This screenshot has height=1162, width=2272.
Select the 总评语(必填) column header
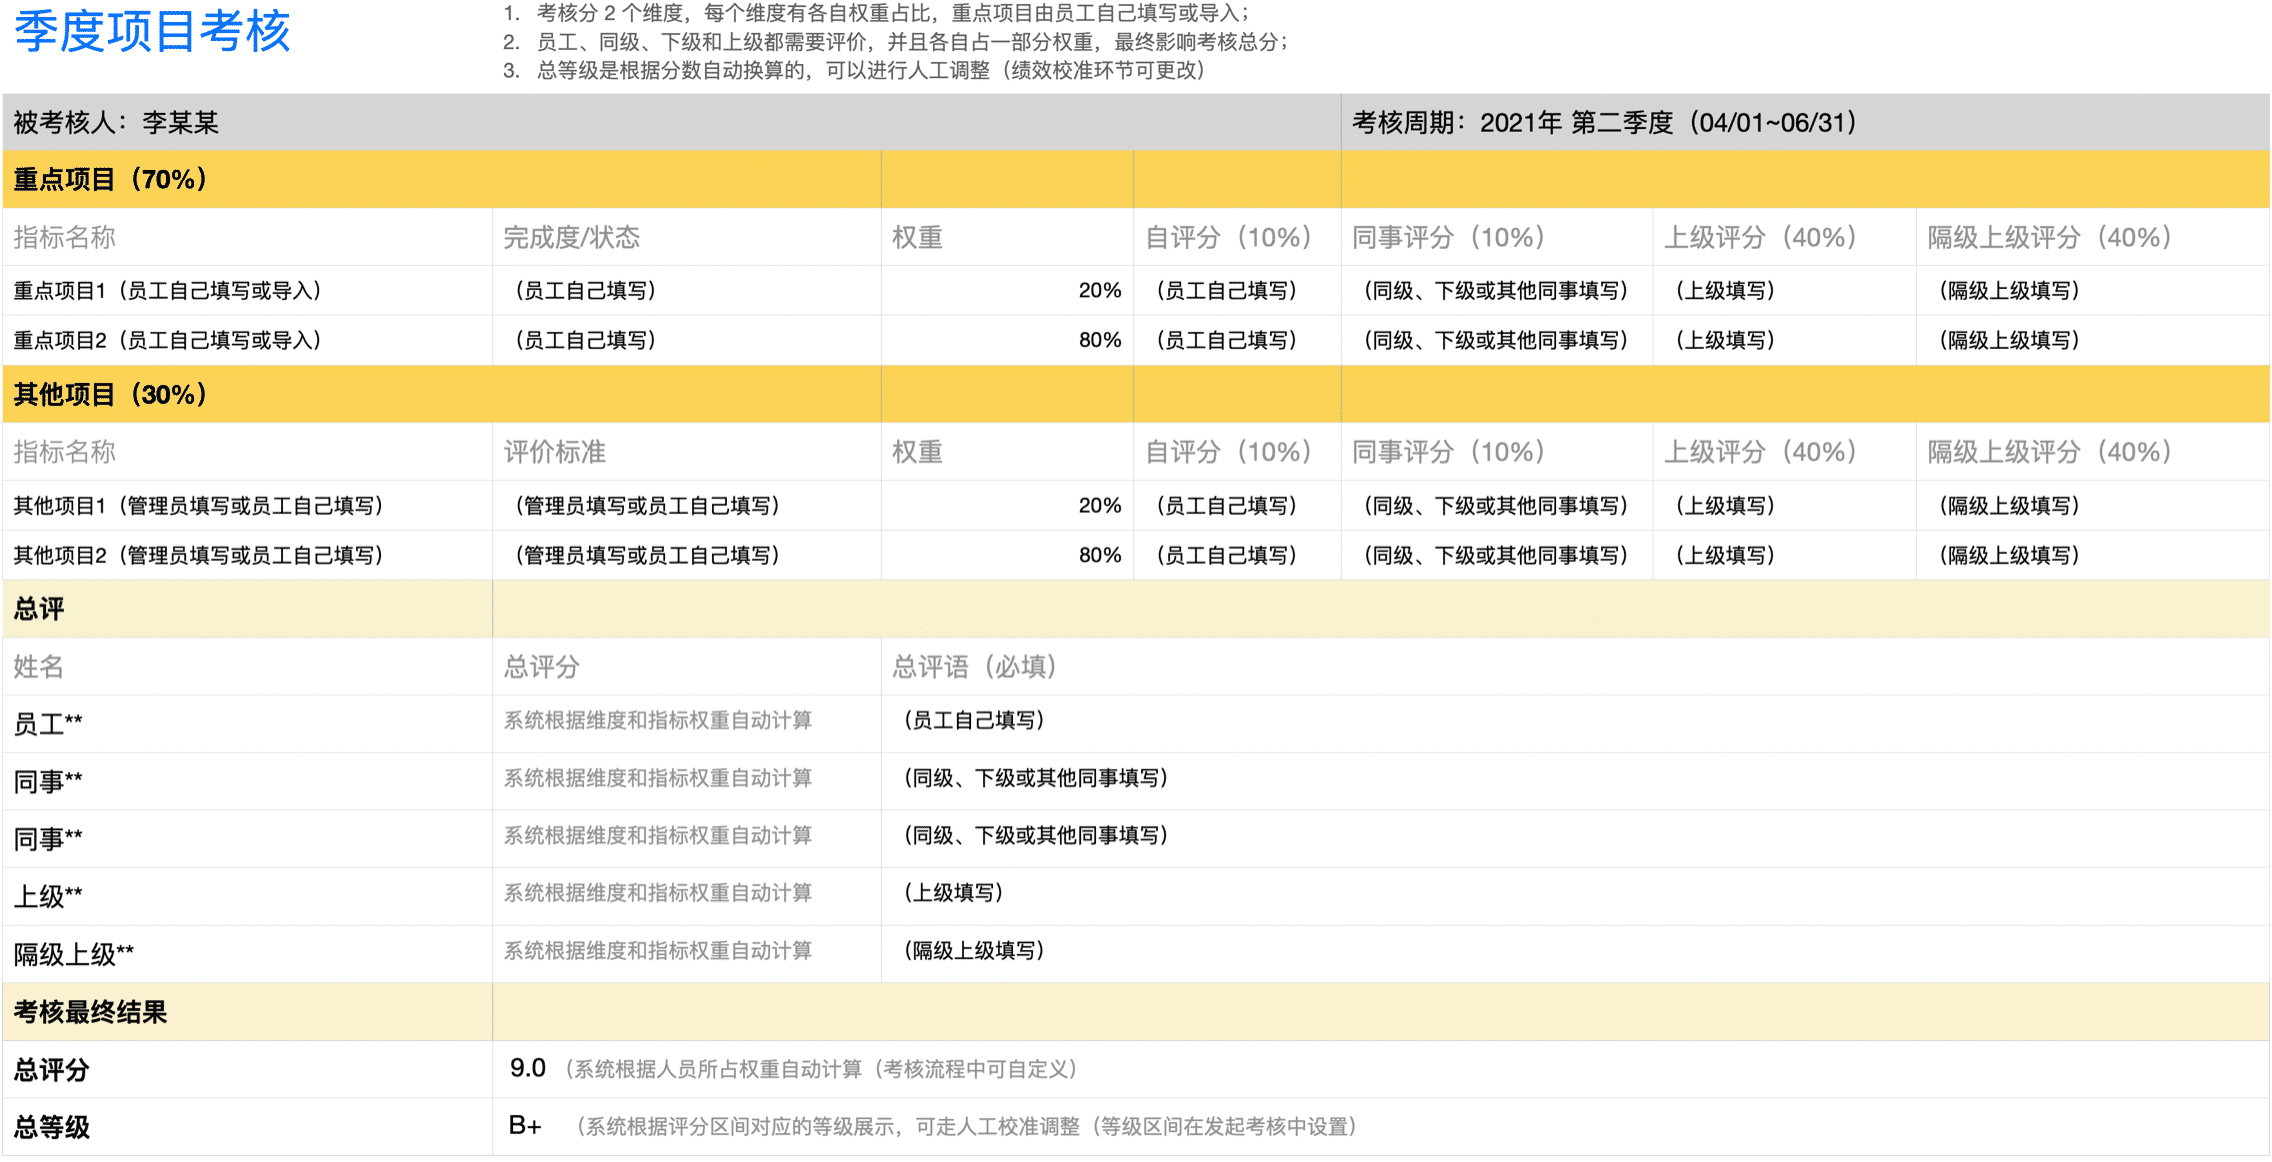tap(1575, 667)
